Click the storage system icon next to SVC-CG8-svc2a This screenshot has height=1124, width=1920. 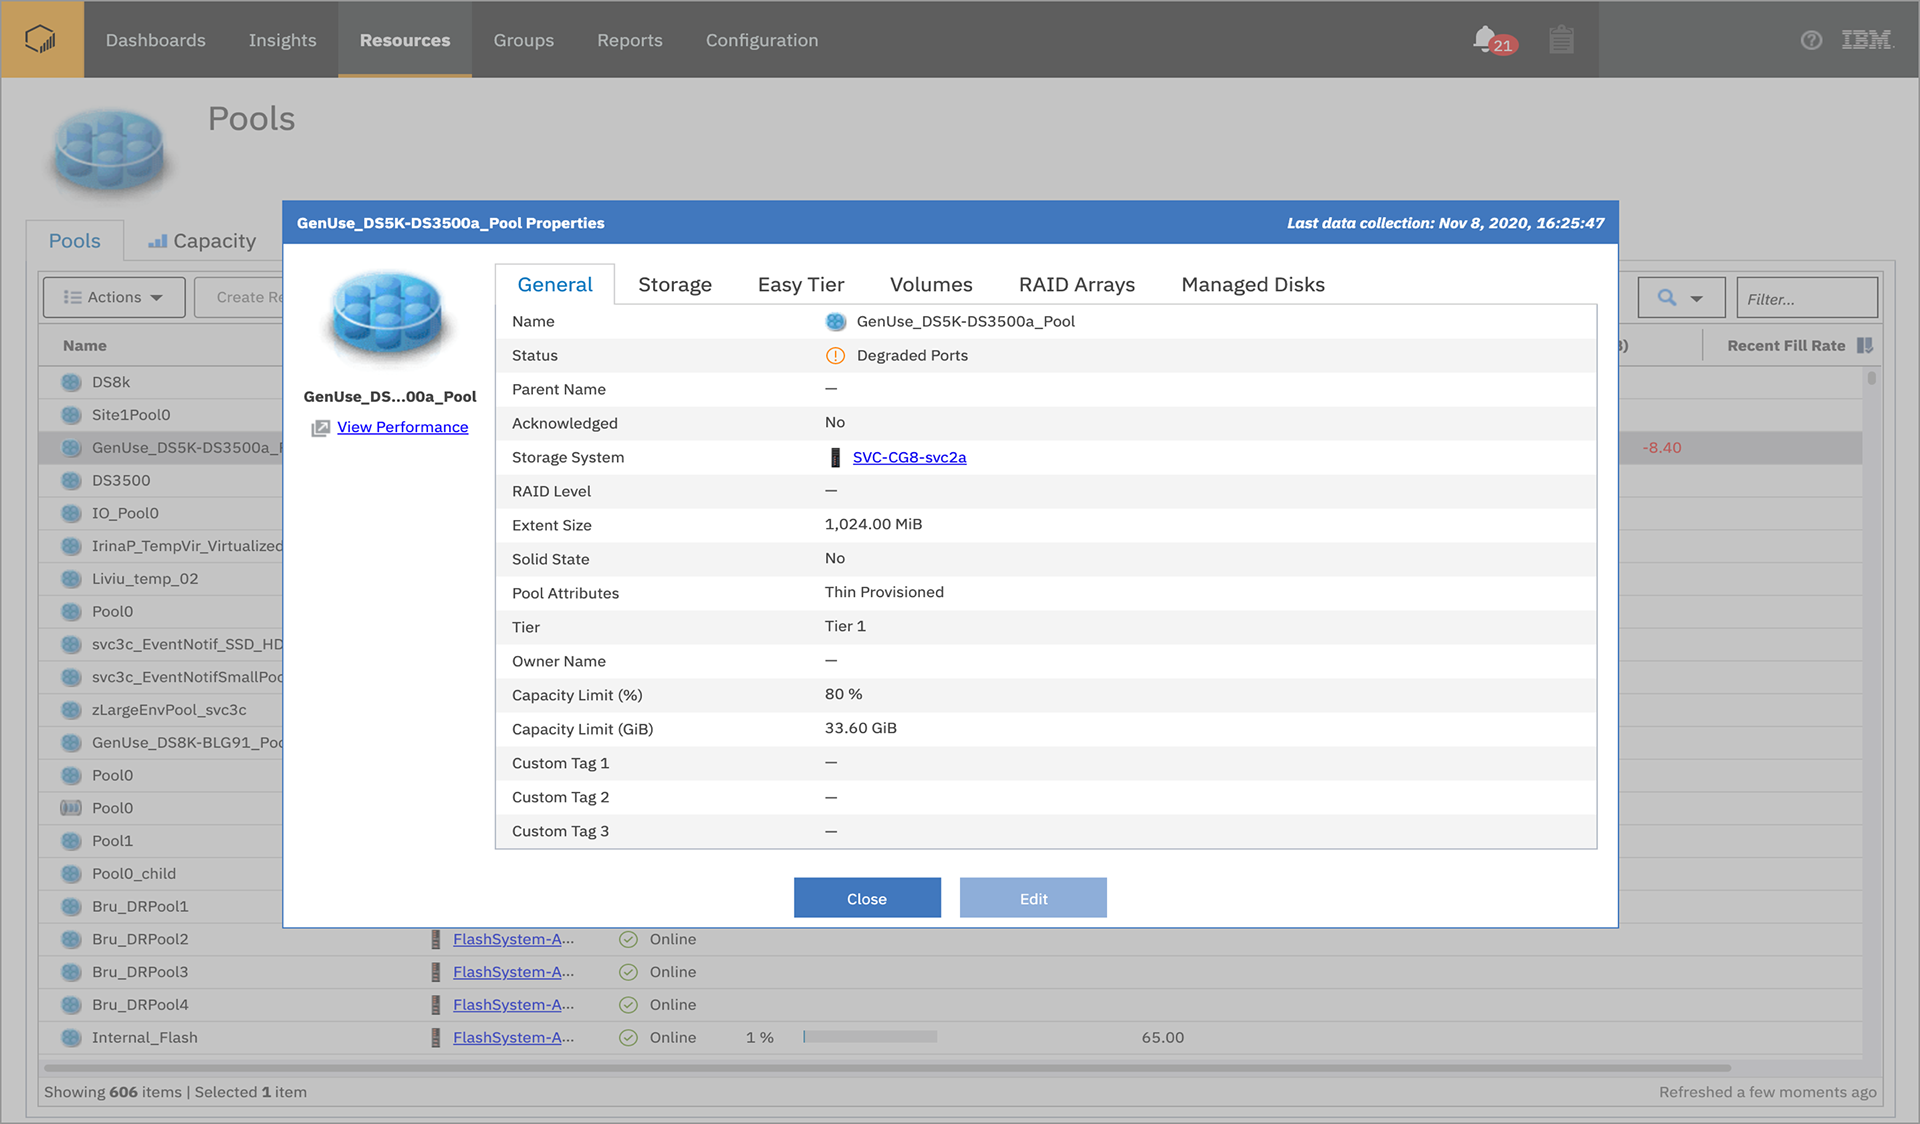click(835, 457)
